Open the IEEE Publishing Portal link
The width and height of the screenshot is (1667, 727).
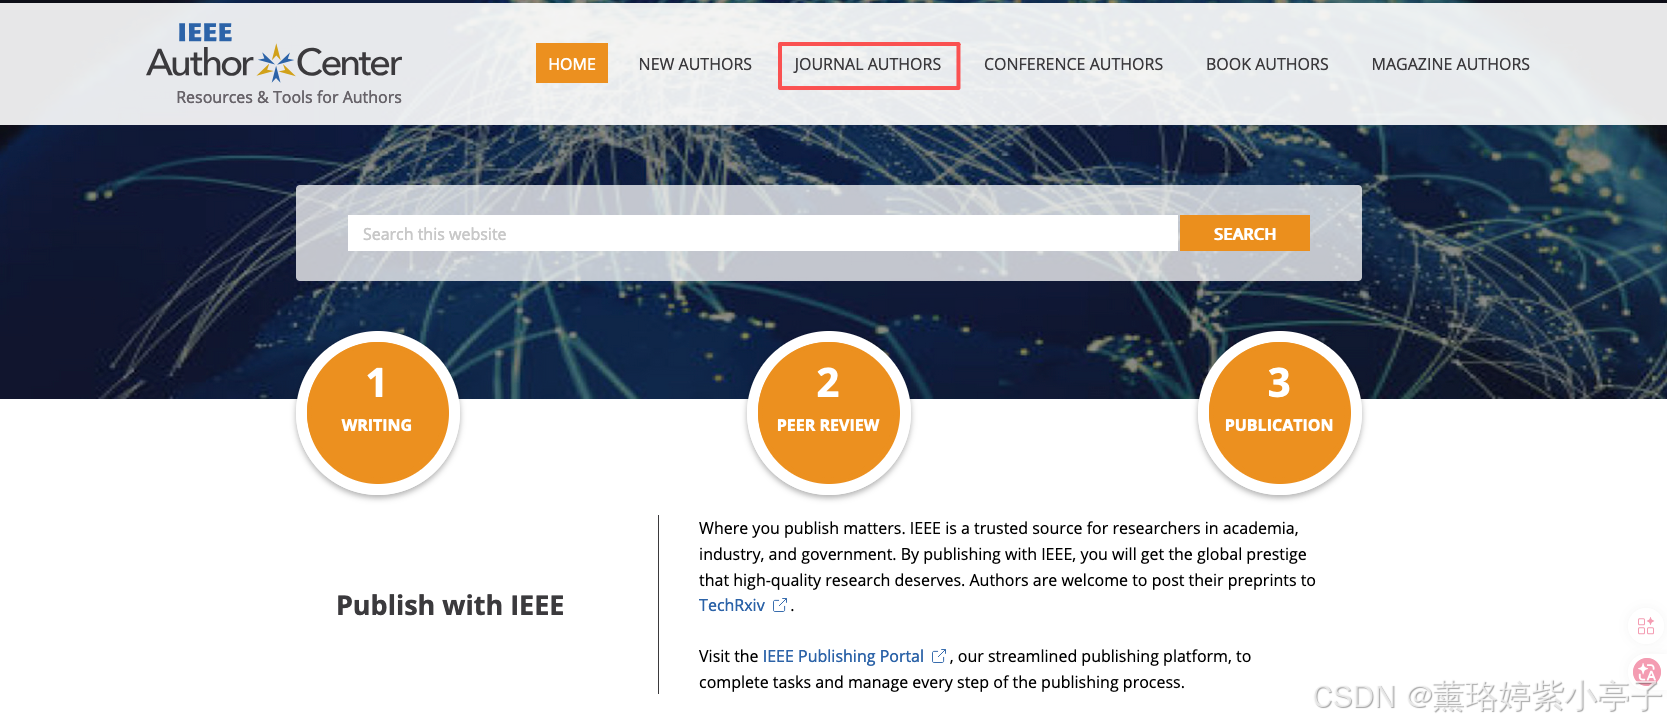point(843,656)
